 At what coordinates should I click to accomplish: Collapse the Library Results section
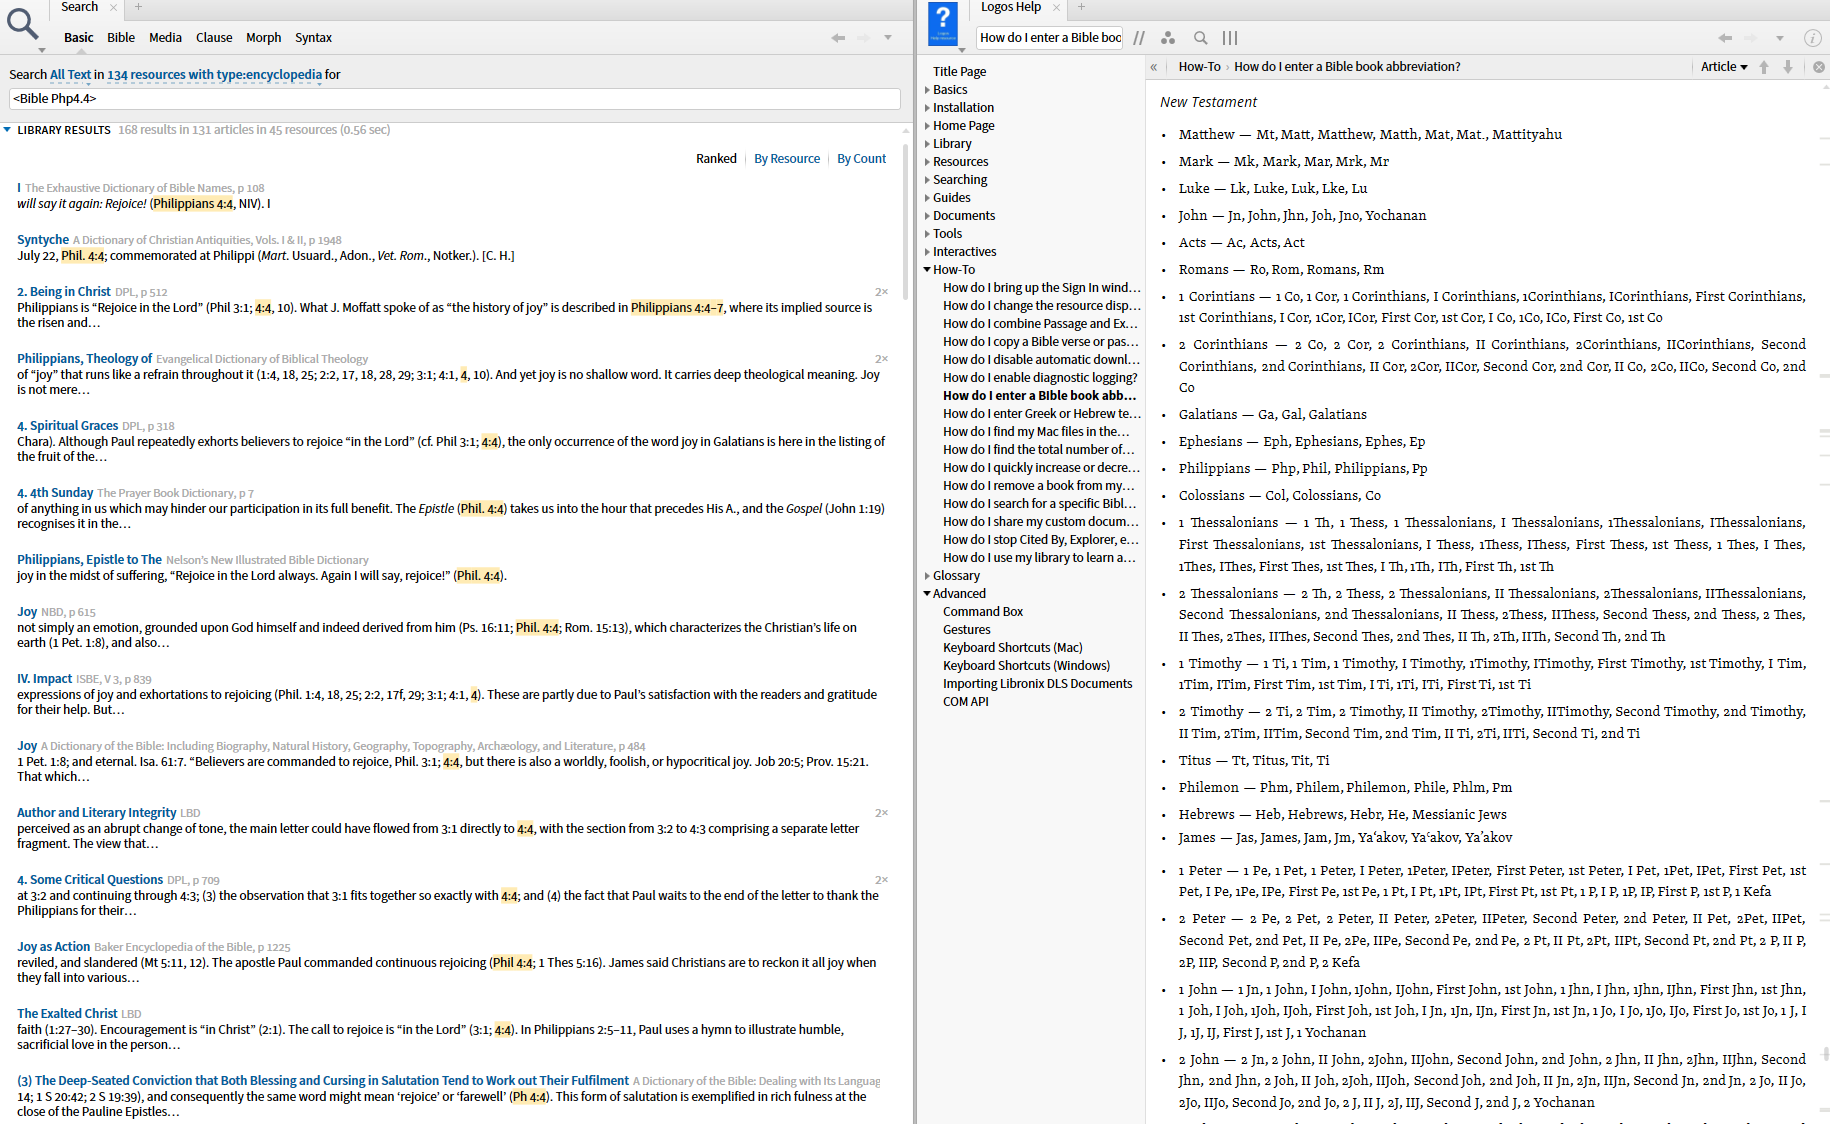(x=8, y=130)
